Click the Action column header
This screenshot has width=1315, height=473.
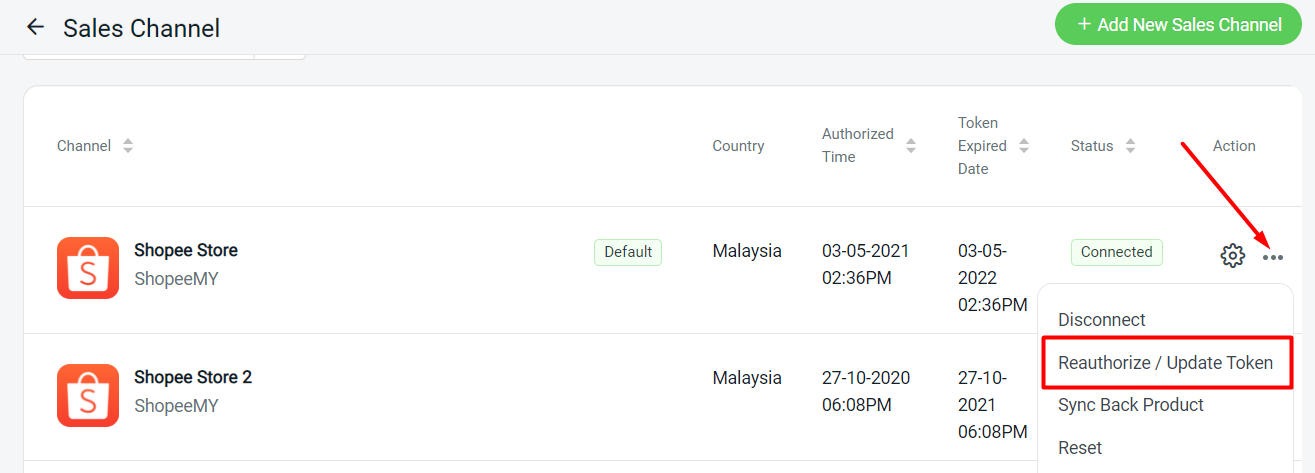(x=1234, y=146)
